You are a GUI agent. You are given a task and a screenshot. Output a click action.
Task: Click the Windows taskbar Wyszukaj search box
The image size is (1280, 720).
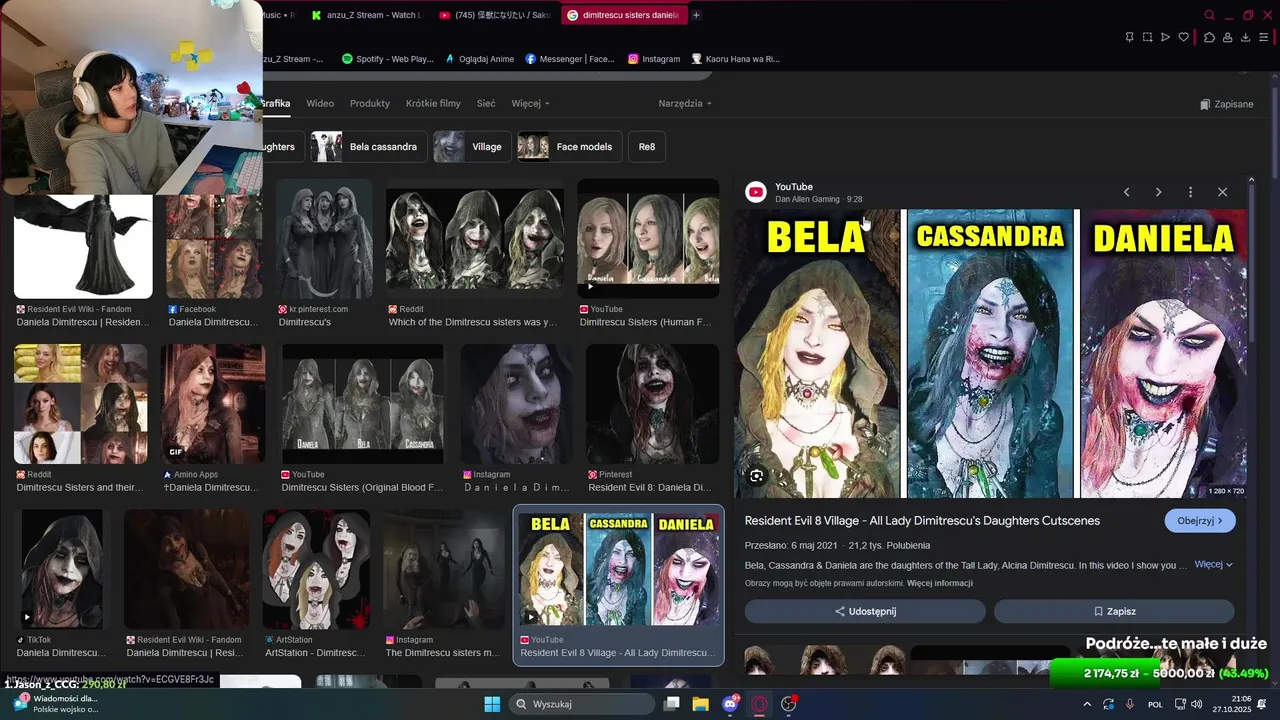tap(583, 704)
